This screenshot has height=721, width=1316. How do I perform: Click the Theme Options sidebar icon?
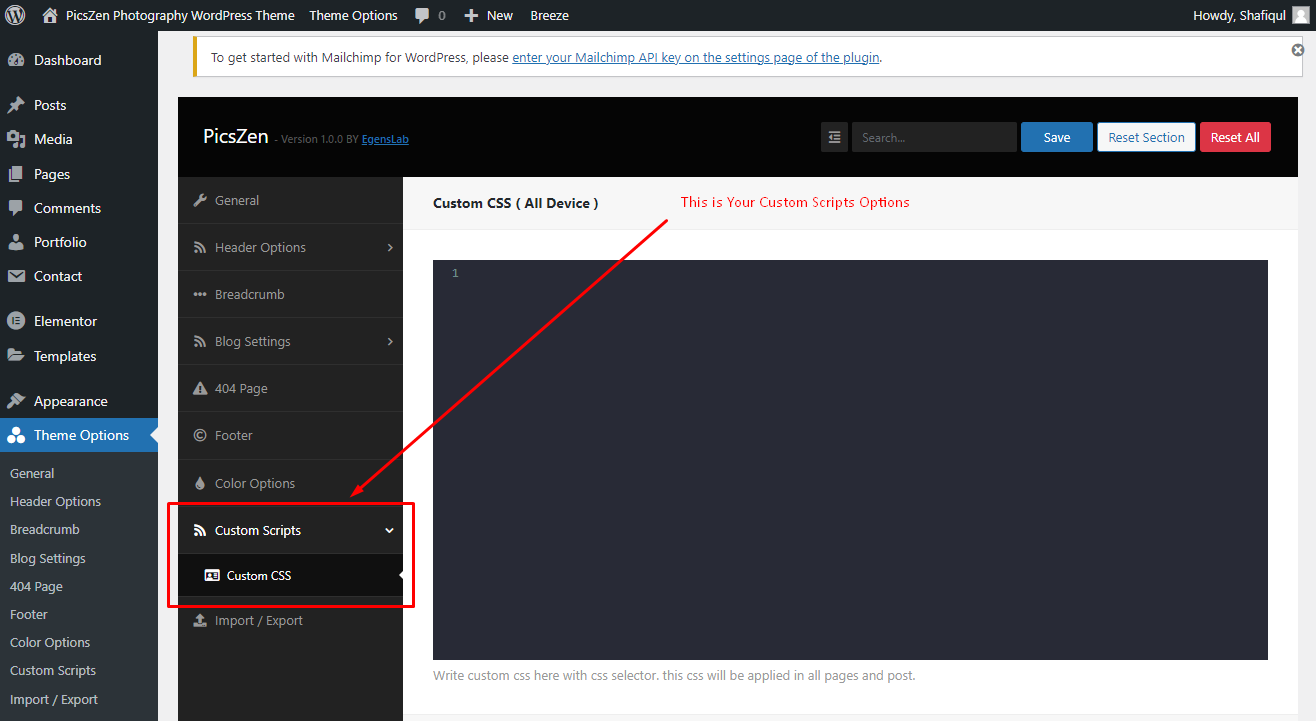pyautogui.click(x=16, y=435)
